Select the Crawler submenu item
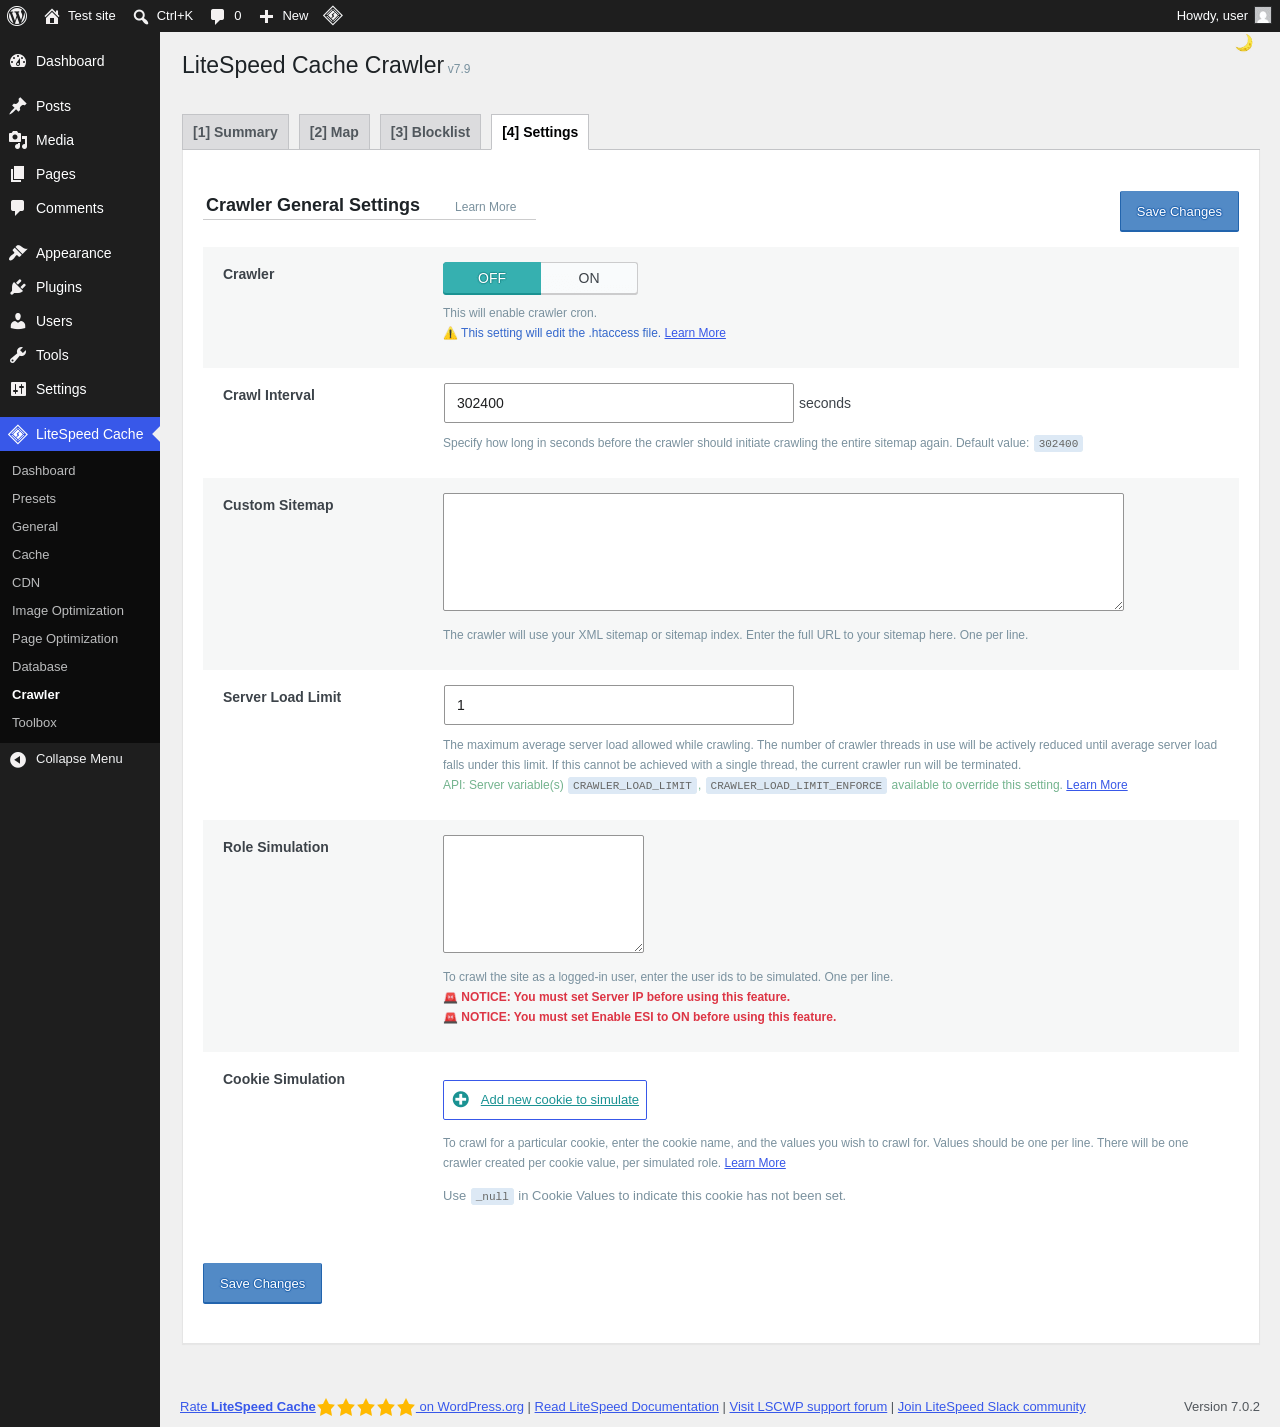Screen dimensions: 1280x1427 coord(36,695)
